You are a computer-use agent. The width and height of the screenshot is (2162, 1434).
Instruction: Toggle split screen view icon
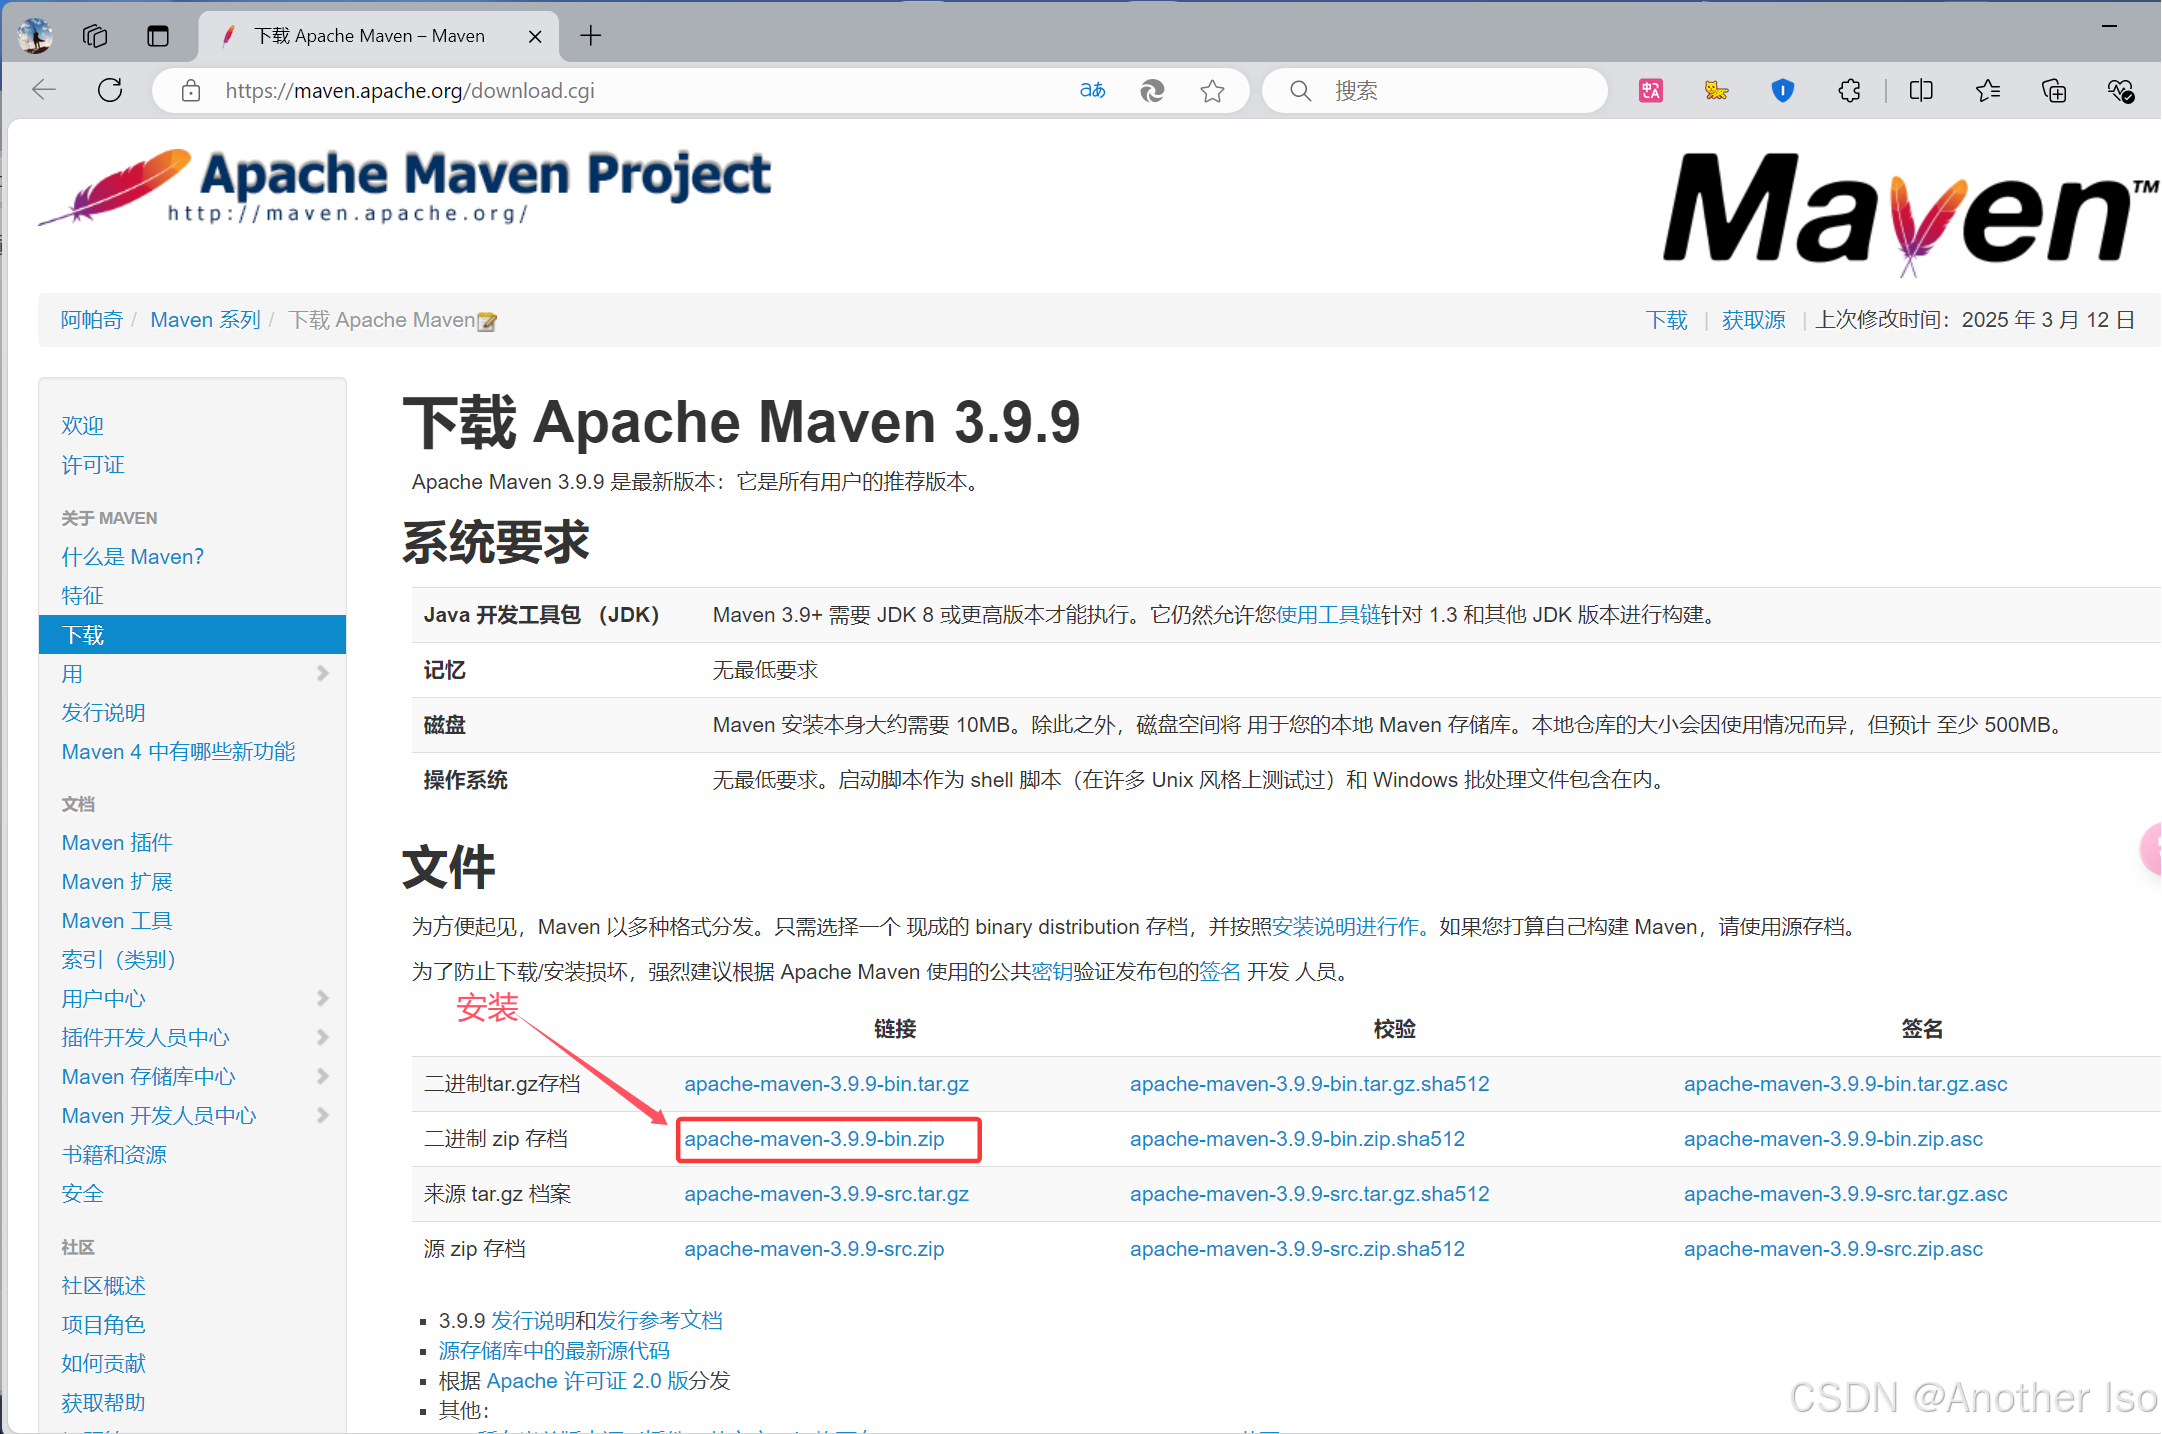(x=1921, y=91)
